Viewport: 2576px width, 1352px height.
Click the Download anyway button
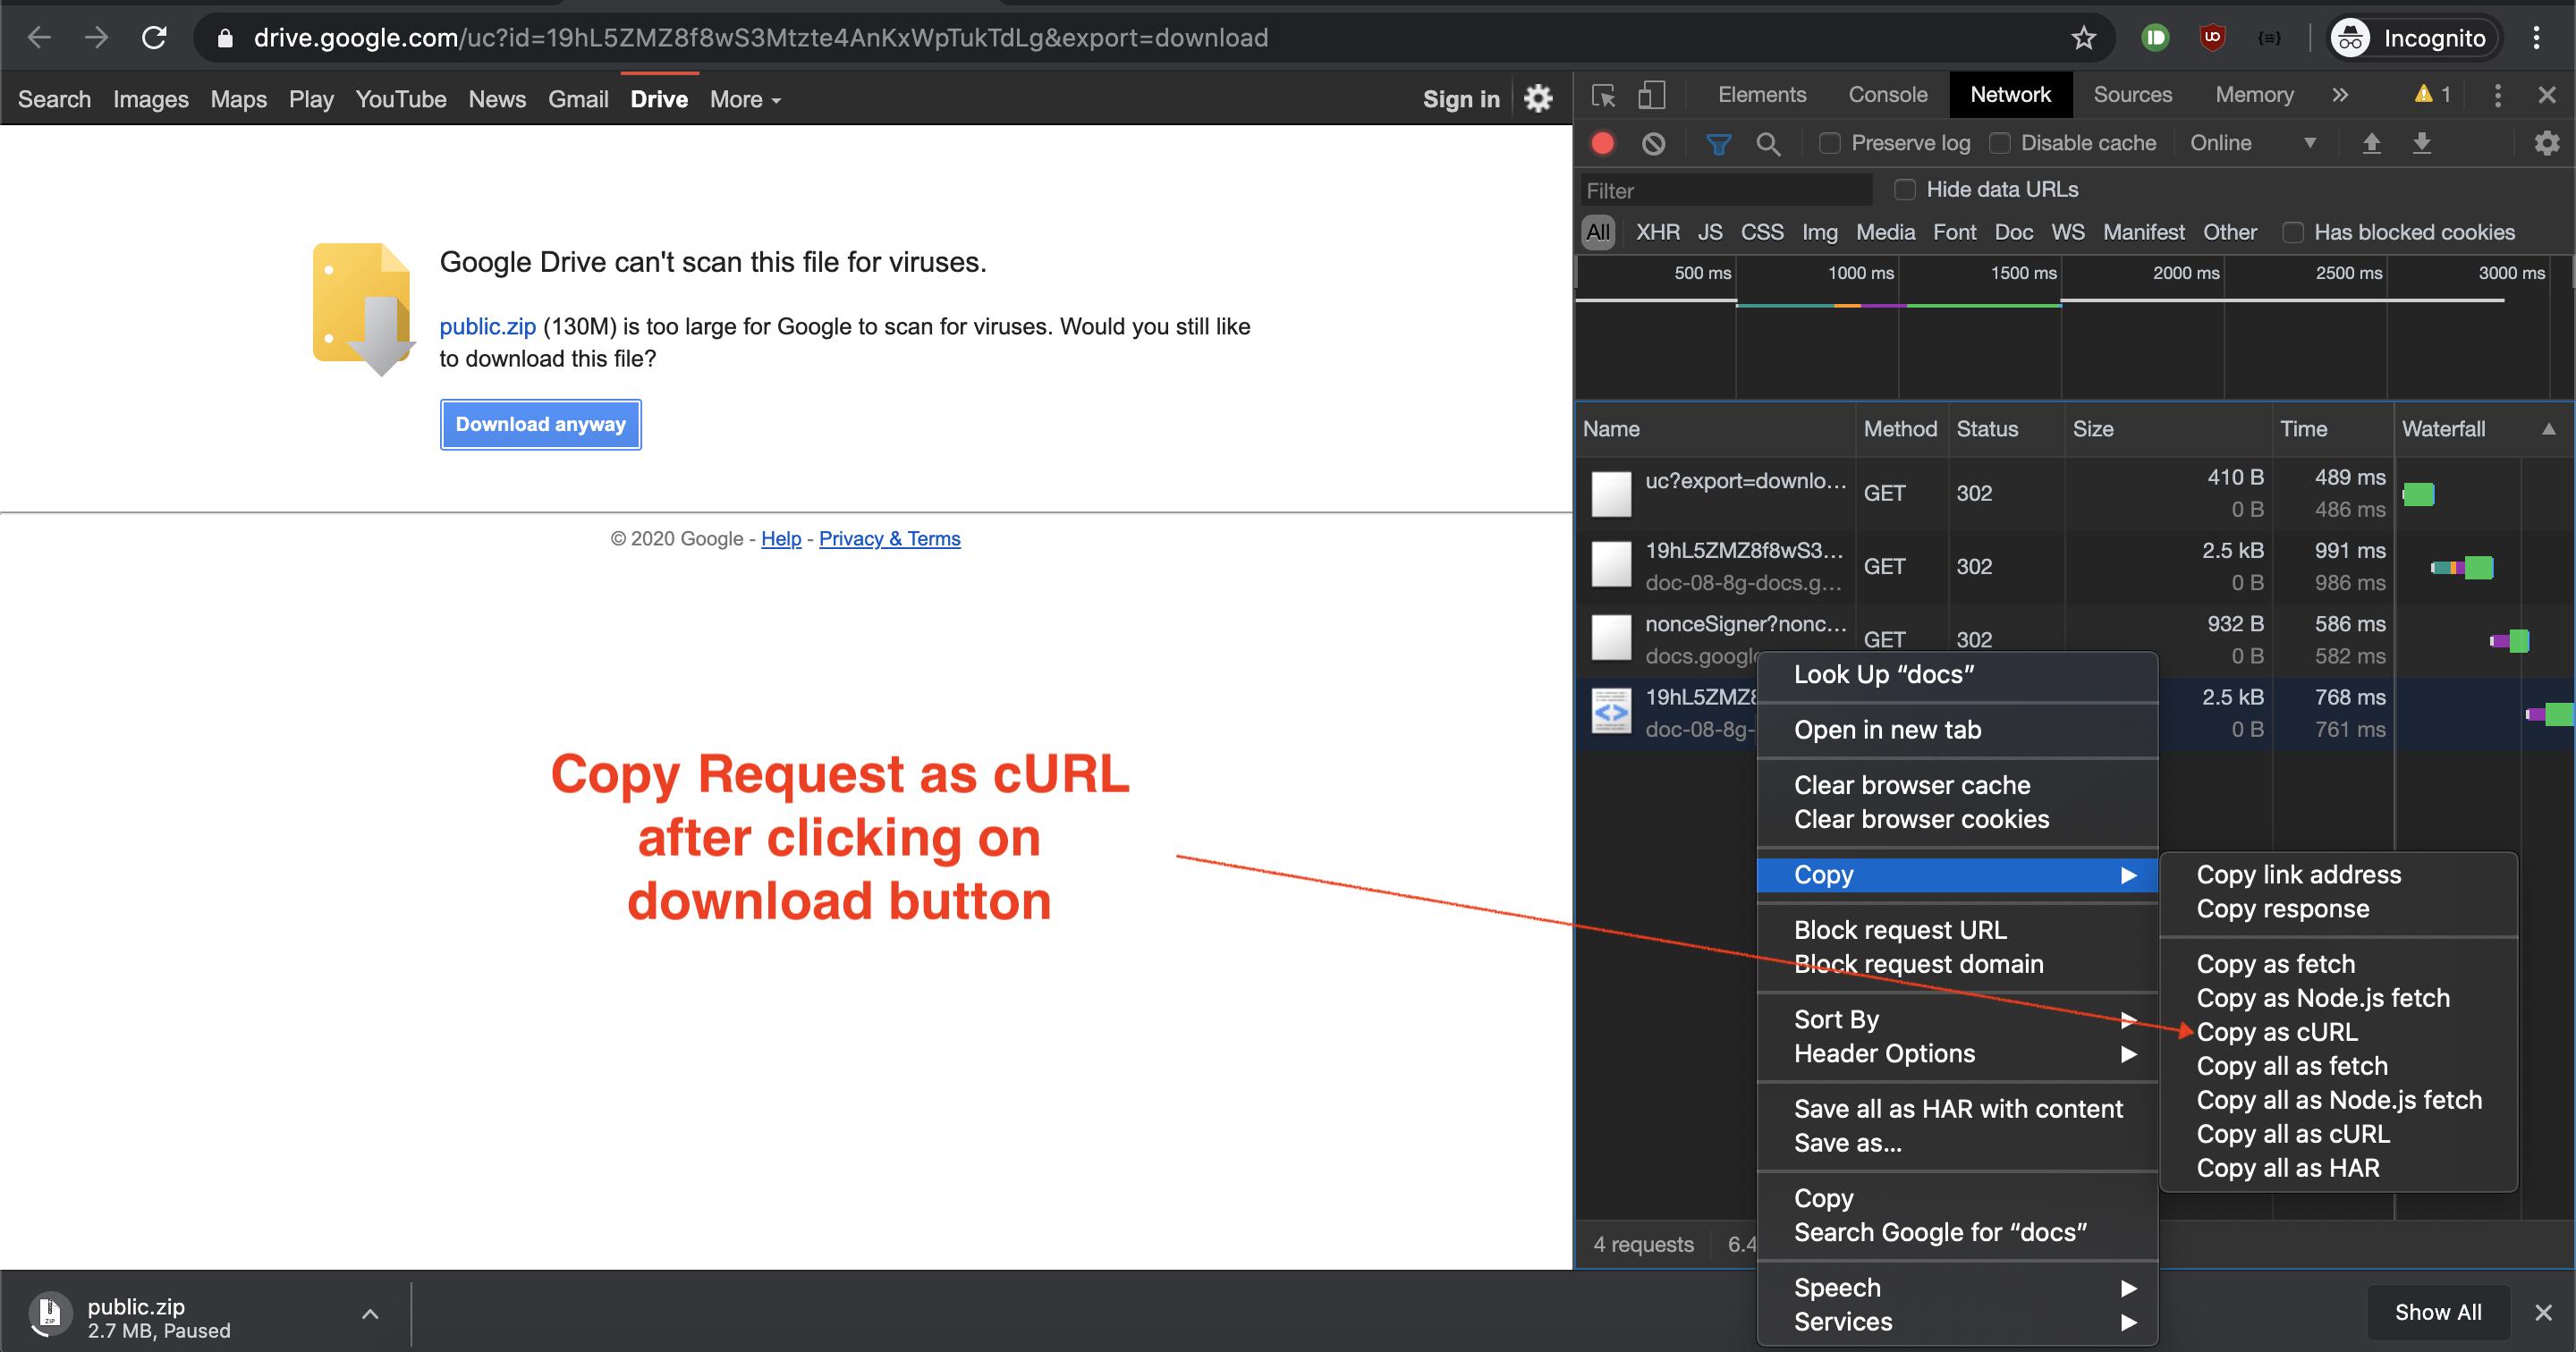pos(540,424)
